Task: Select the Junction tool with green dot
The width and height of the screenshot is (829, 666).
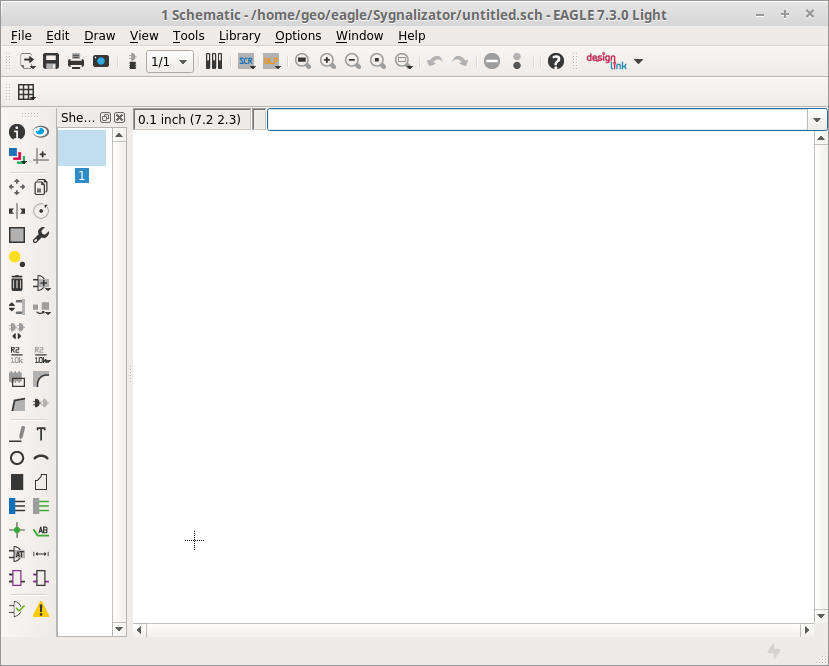Action: [17, 530]
